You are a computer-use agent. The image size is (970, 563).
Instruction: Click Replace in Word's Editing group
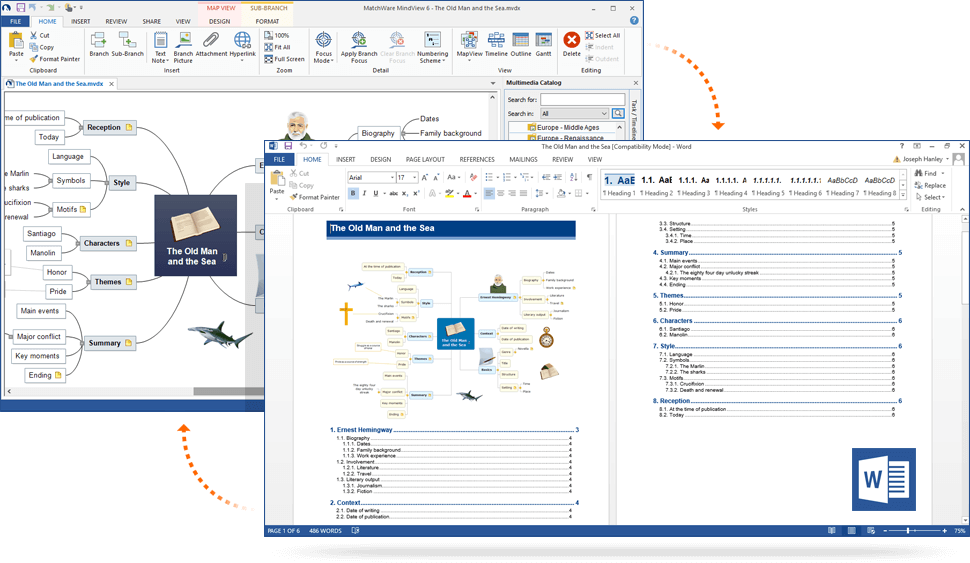pos(930,186)
